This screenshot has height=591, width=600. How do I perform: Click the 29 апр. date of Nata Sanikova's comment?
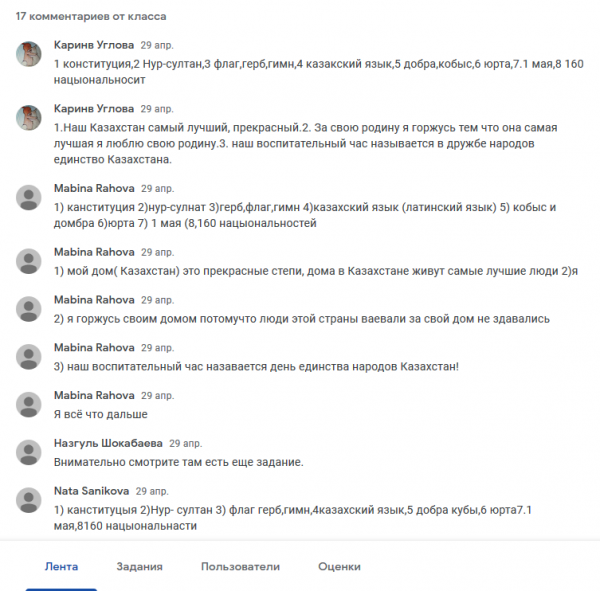click(152, 492)
